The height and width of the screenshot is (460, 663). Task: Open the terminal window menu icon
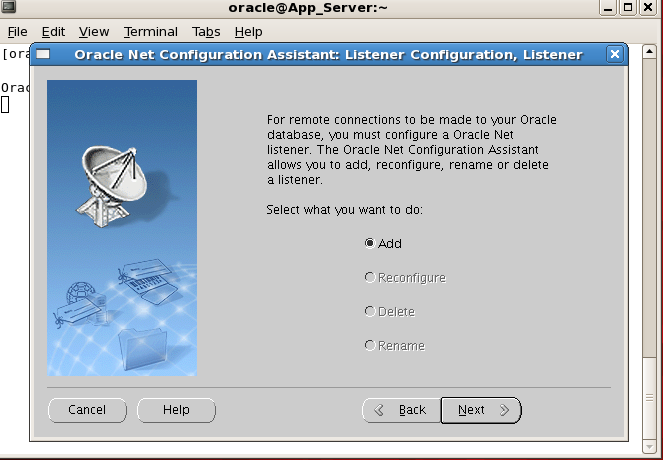9,8
